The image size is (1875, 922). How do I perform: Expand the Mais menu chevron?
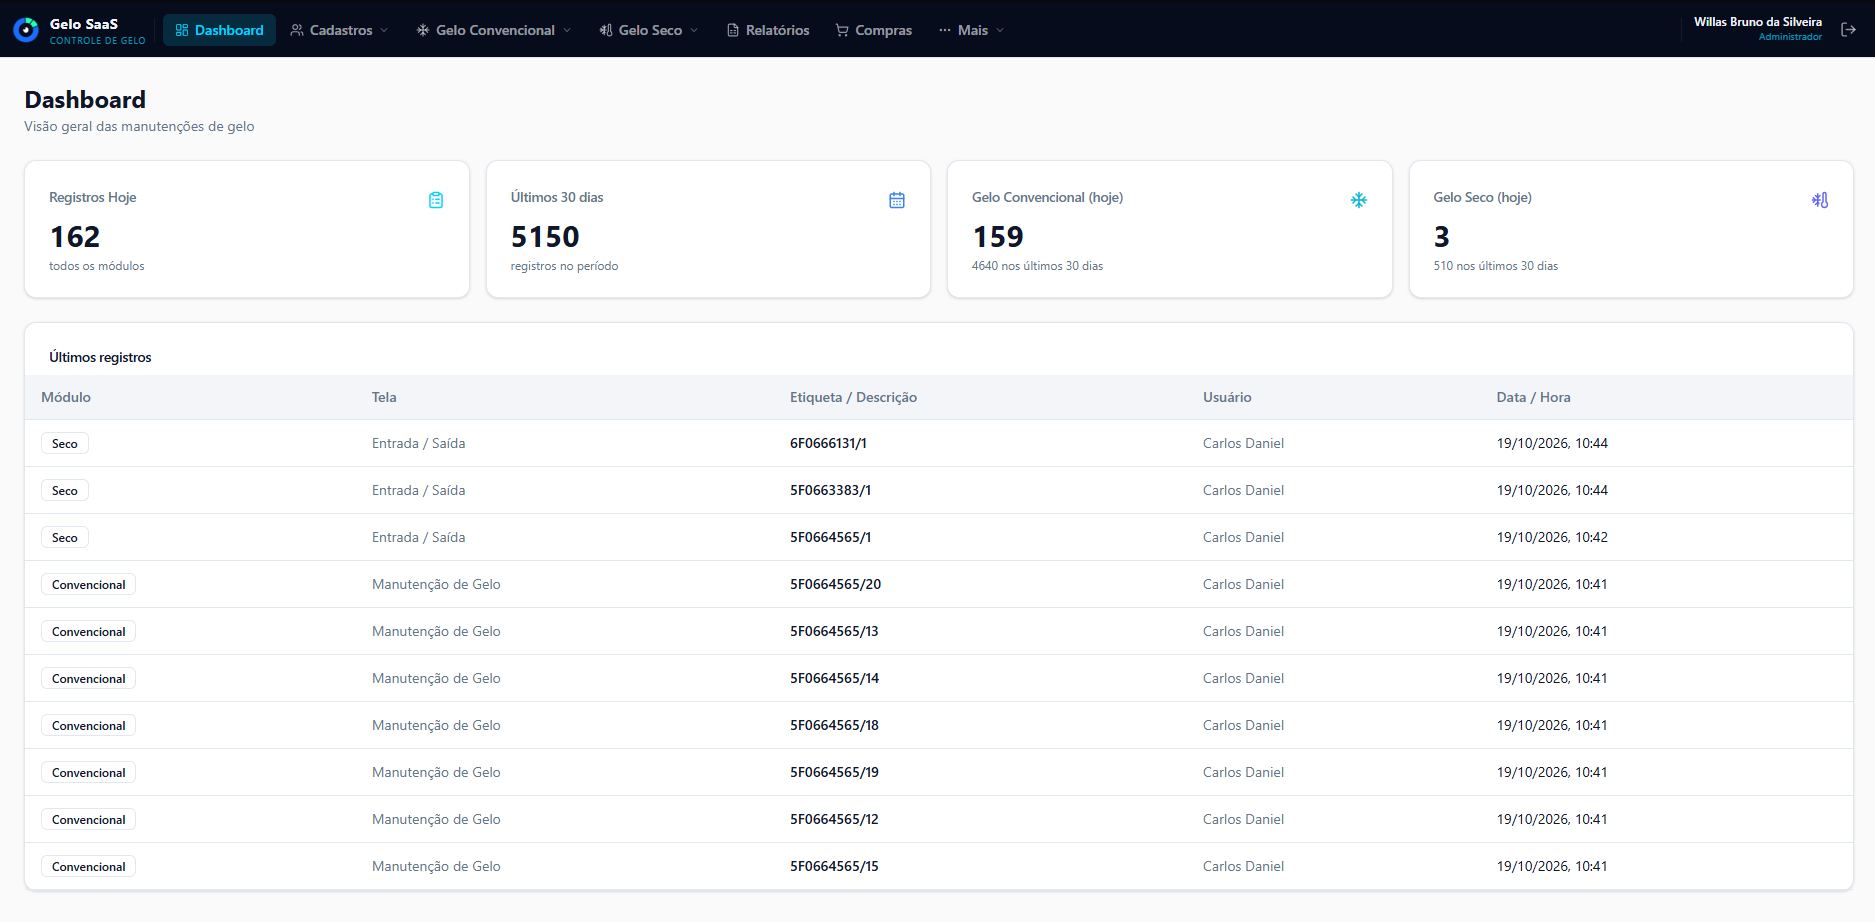coord(1000,30)
